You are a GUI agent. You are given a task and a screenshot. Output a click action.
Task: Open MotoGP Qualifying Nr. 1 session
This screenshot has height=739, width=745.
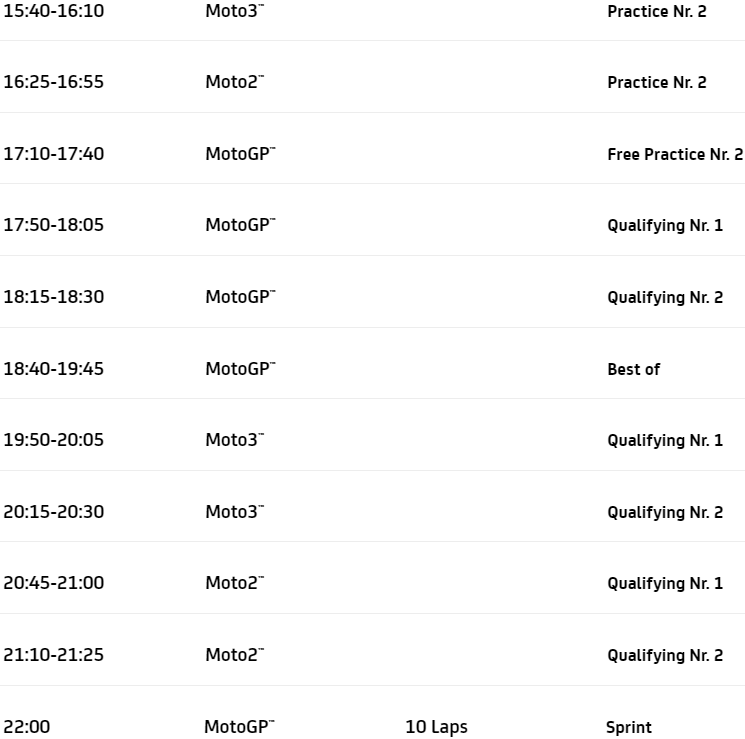click(665, 226)
